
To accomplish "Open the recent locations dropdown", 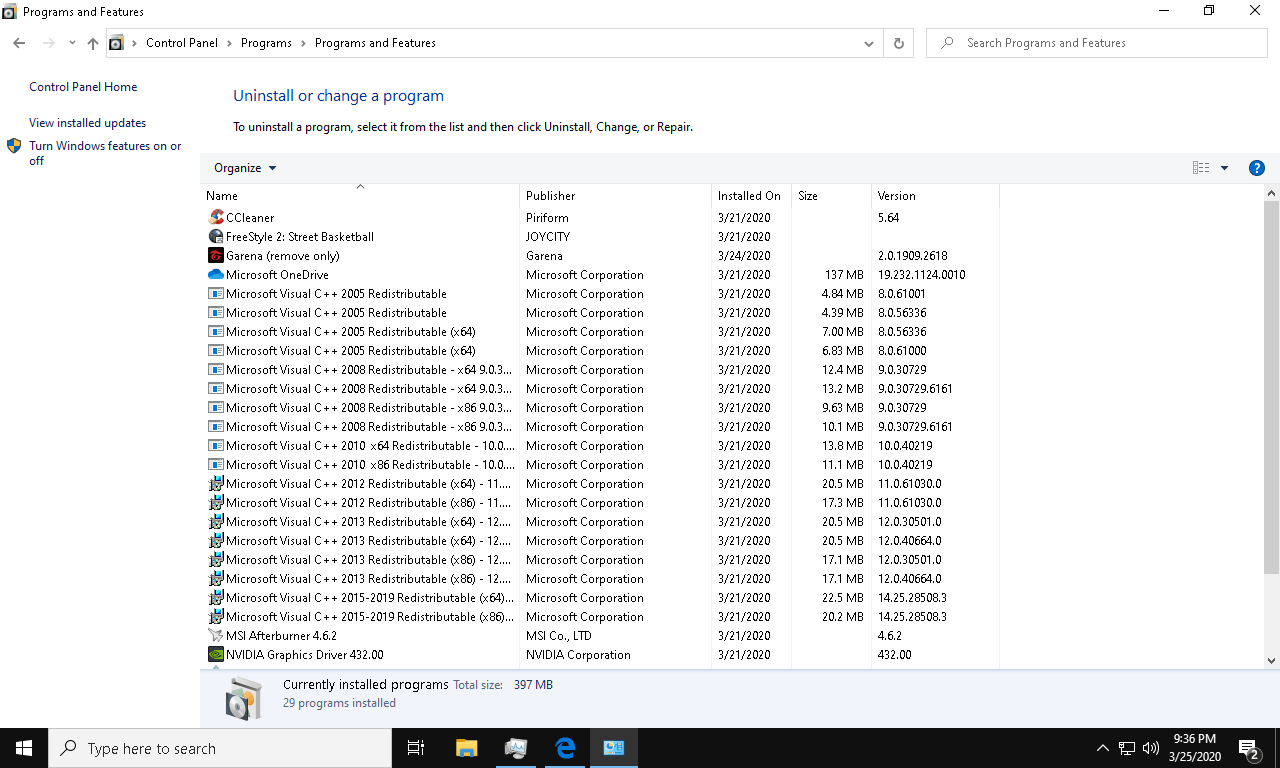I will (x=72, y=43).
